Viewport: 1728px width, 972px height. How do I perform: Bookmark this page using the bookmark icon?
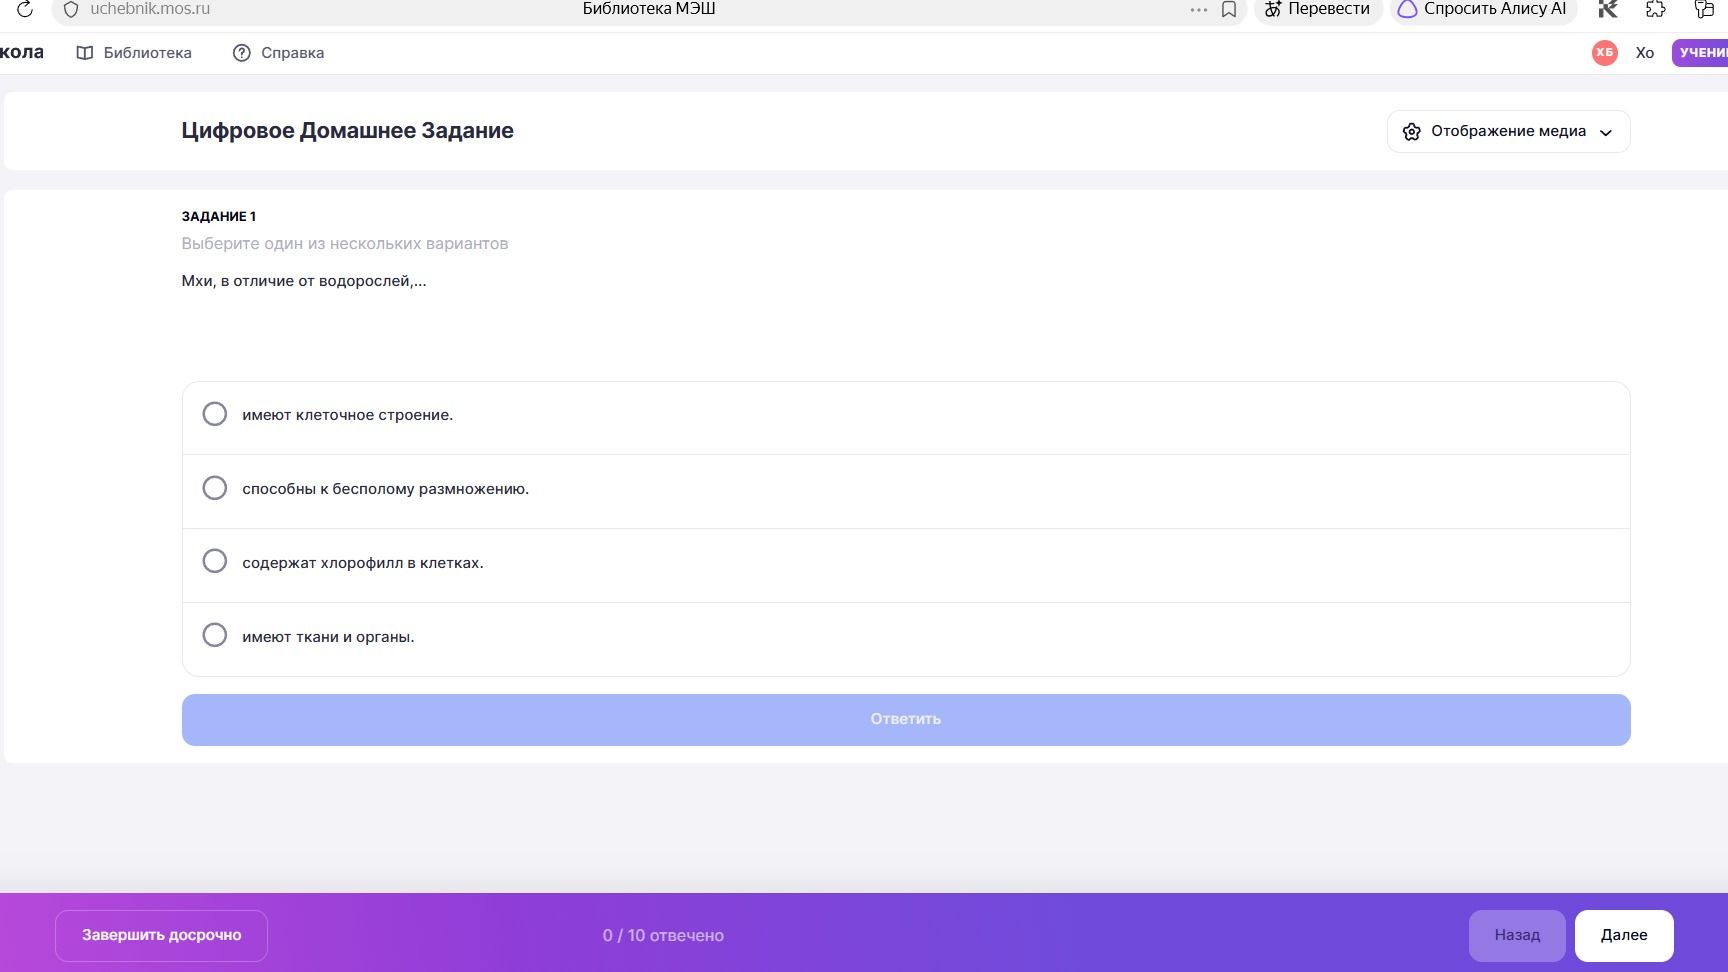click(1229, 9)
